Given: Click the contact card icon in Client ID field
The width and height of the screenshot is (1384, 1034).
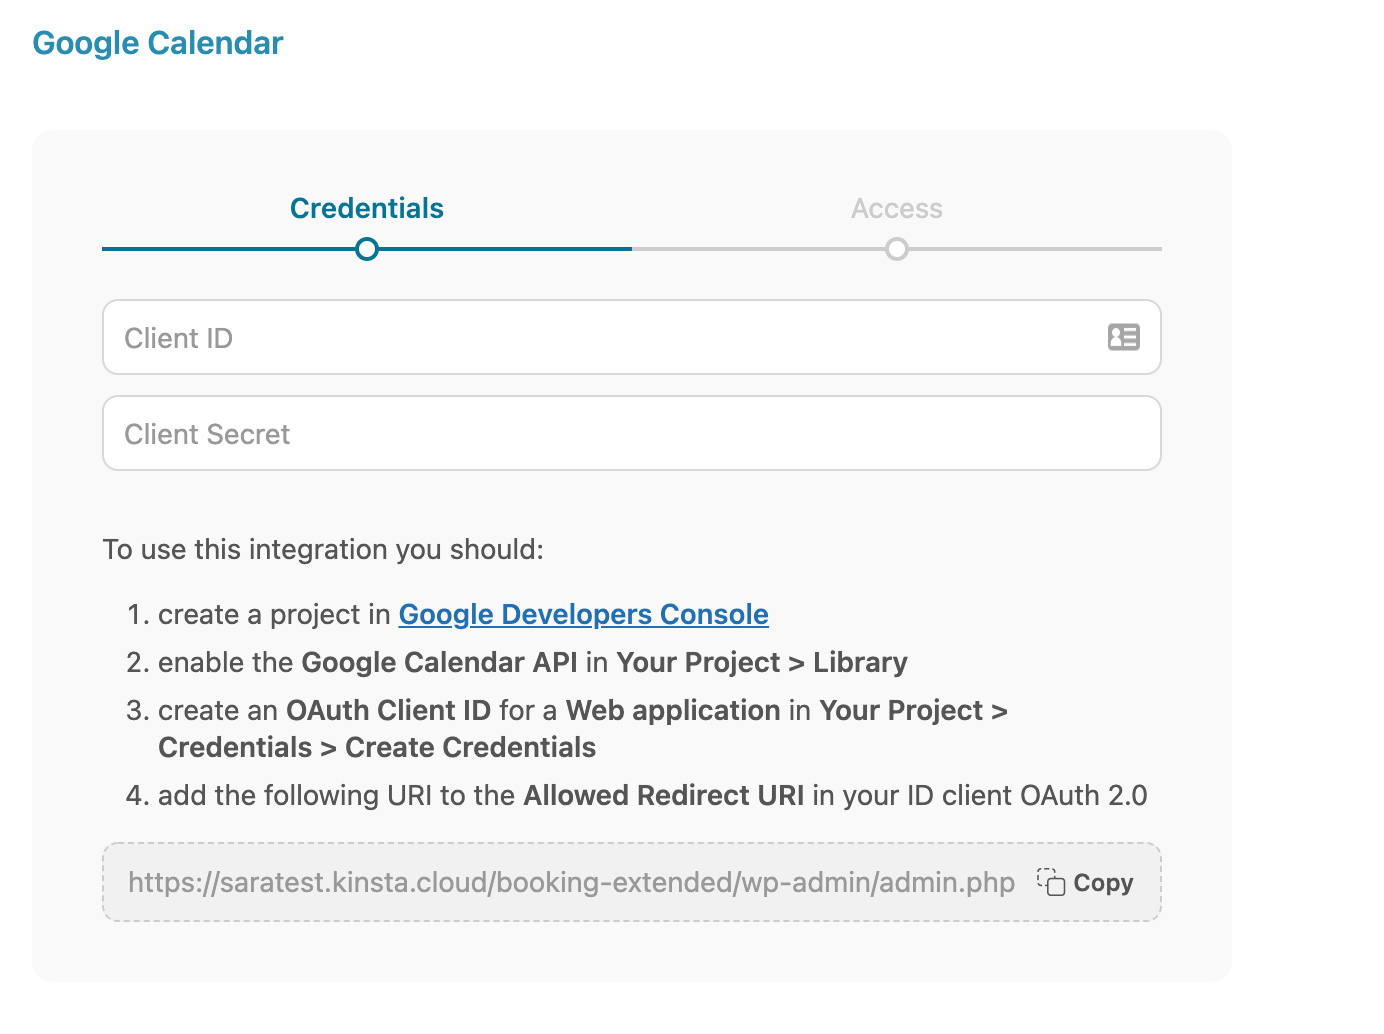Looking at the screenshot, I should (x=1123, y=337).
